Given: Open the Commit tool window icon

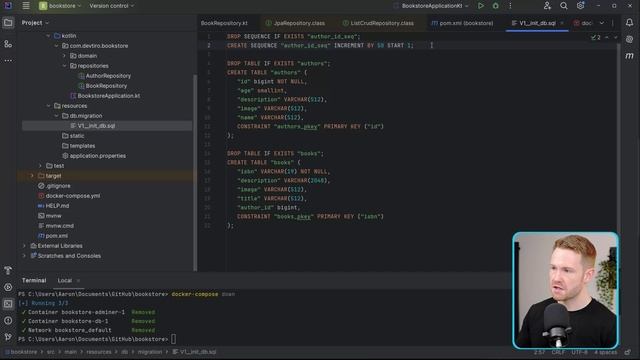Looking at the screenshot, I should pos(8,44).
